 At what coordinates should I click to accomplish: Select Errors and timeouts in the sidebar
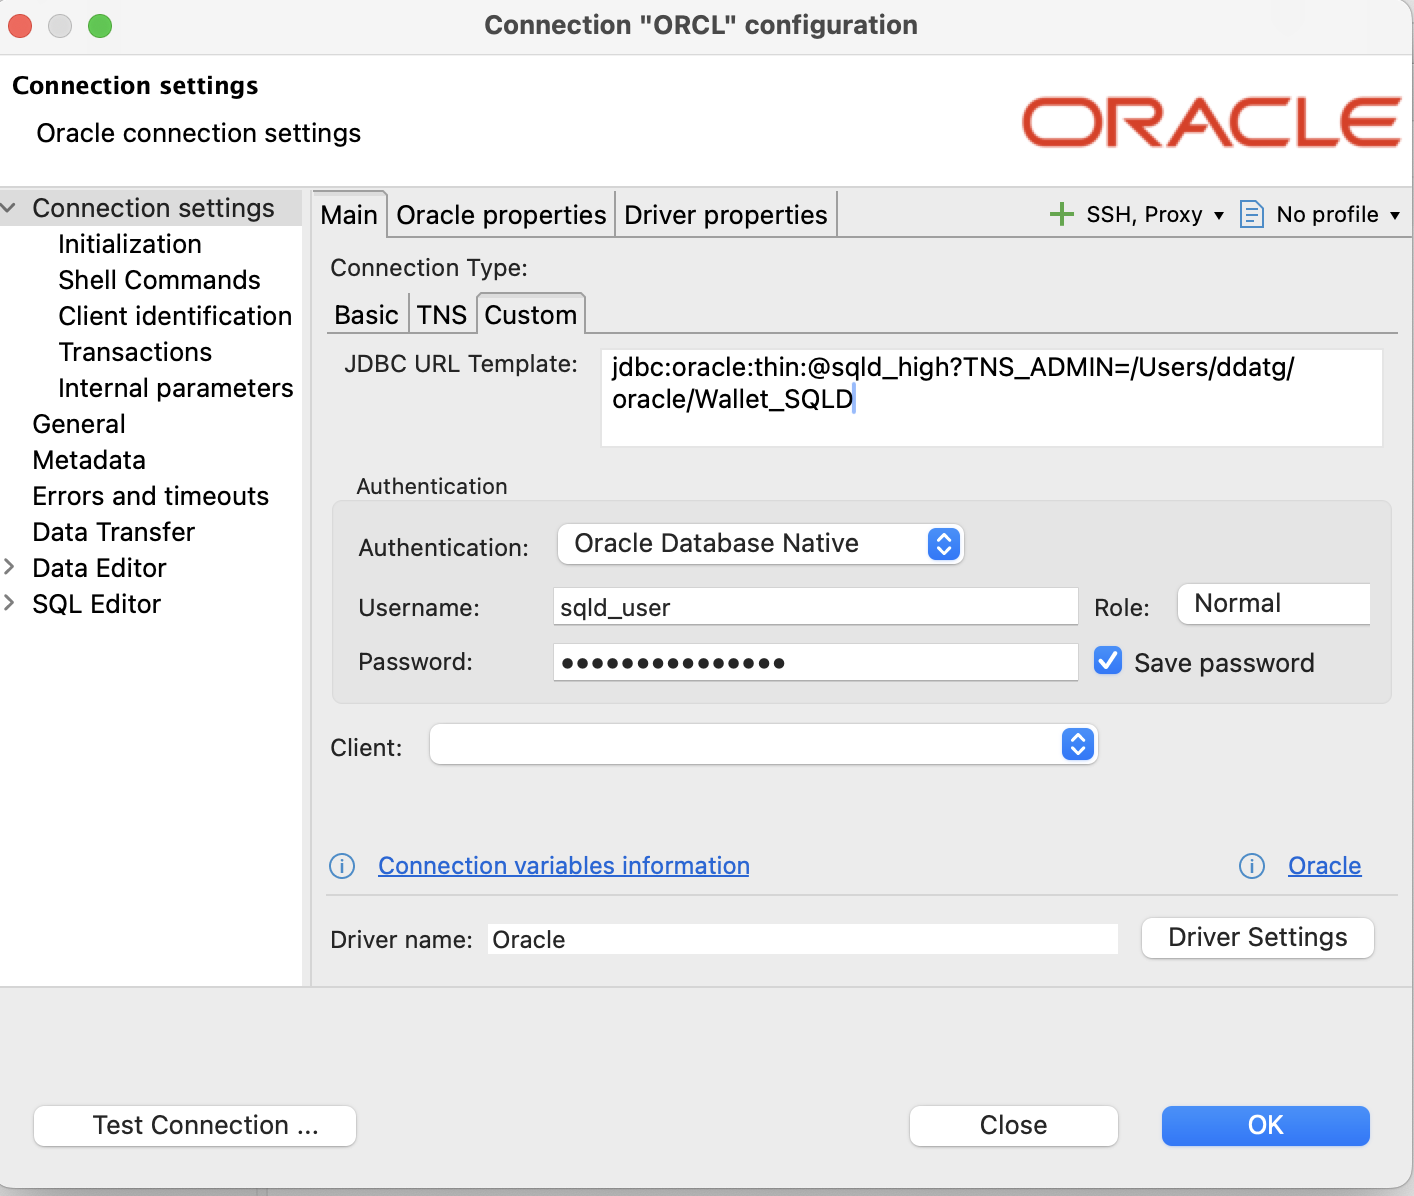(x=151, y=496)
